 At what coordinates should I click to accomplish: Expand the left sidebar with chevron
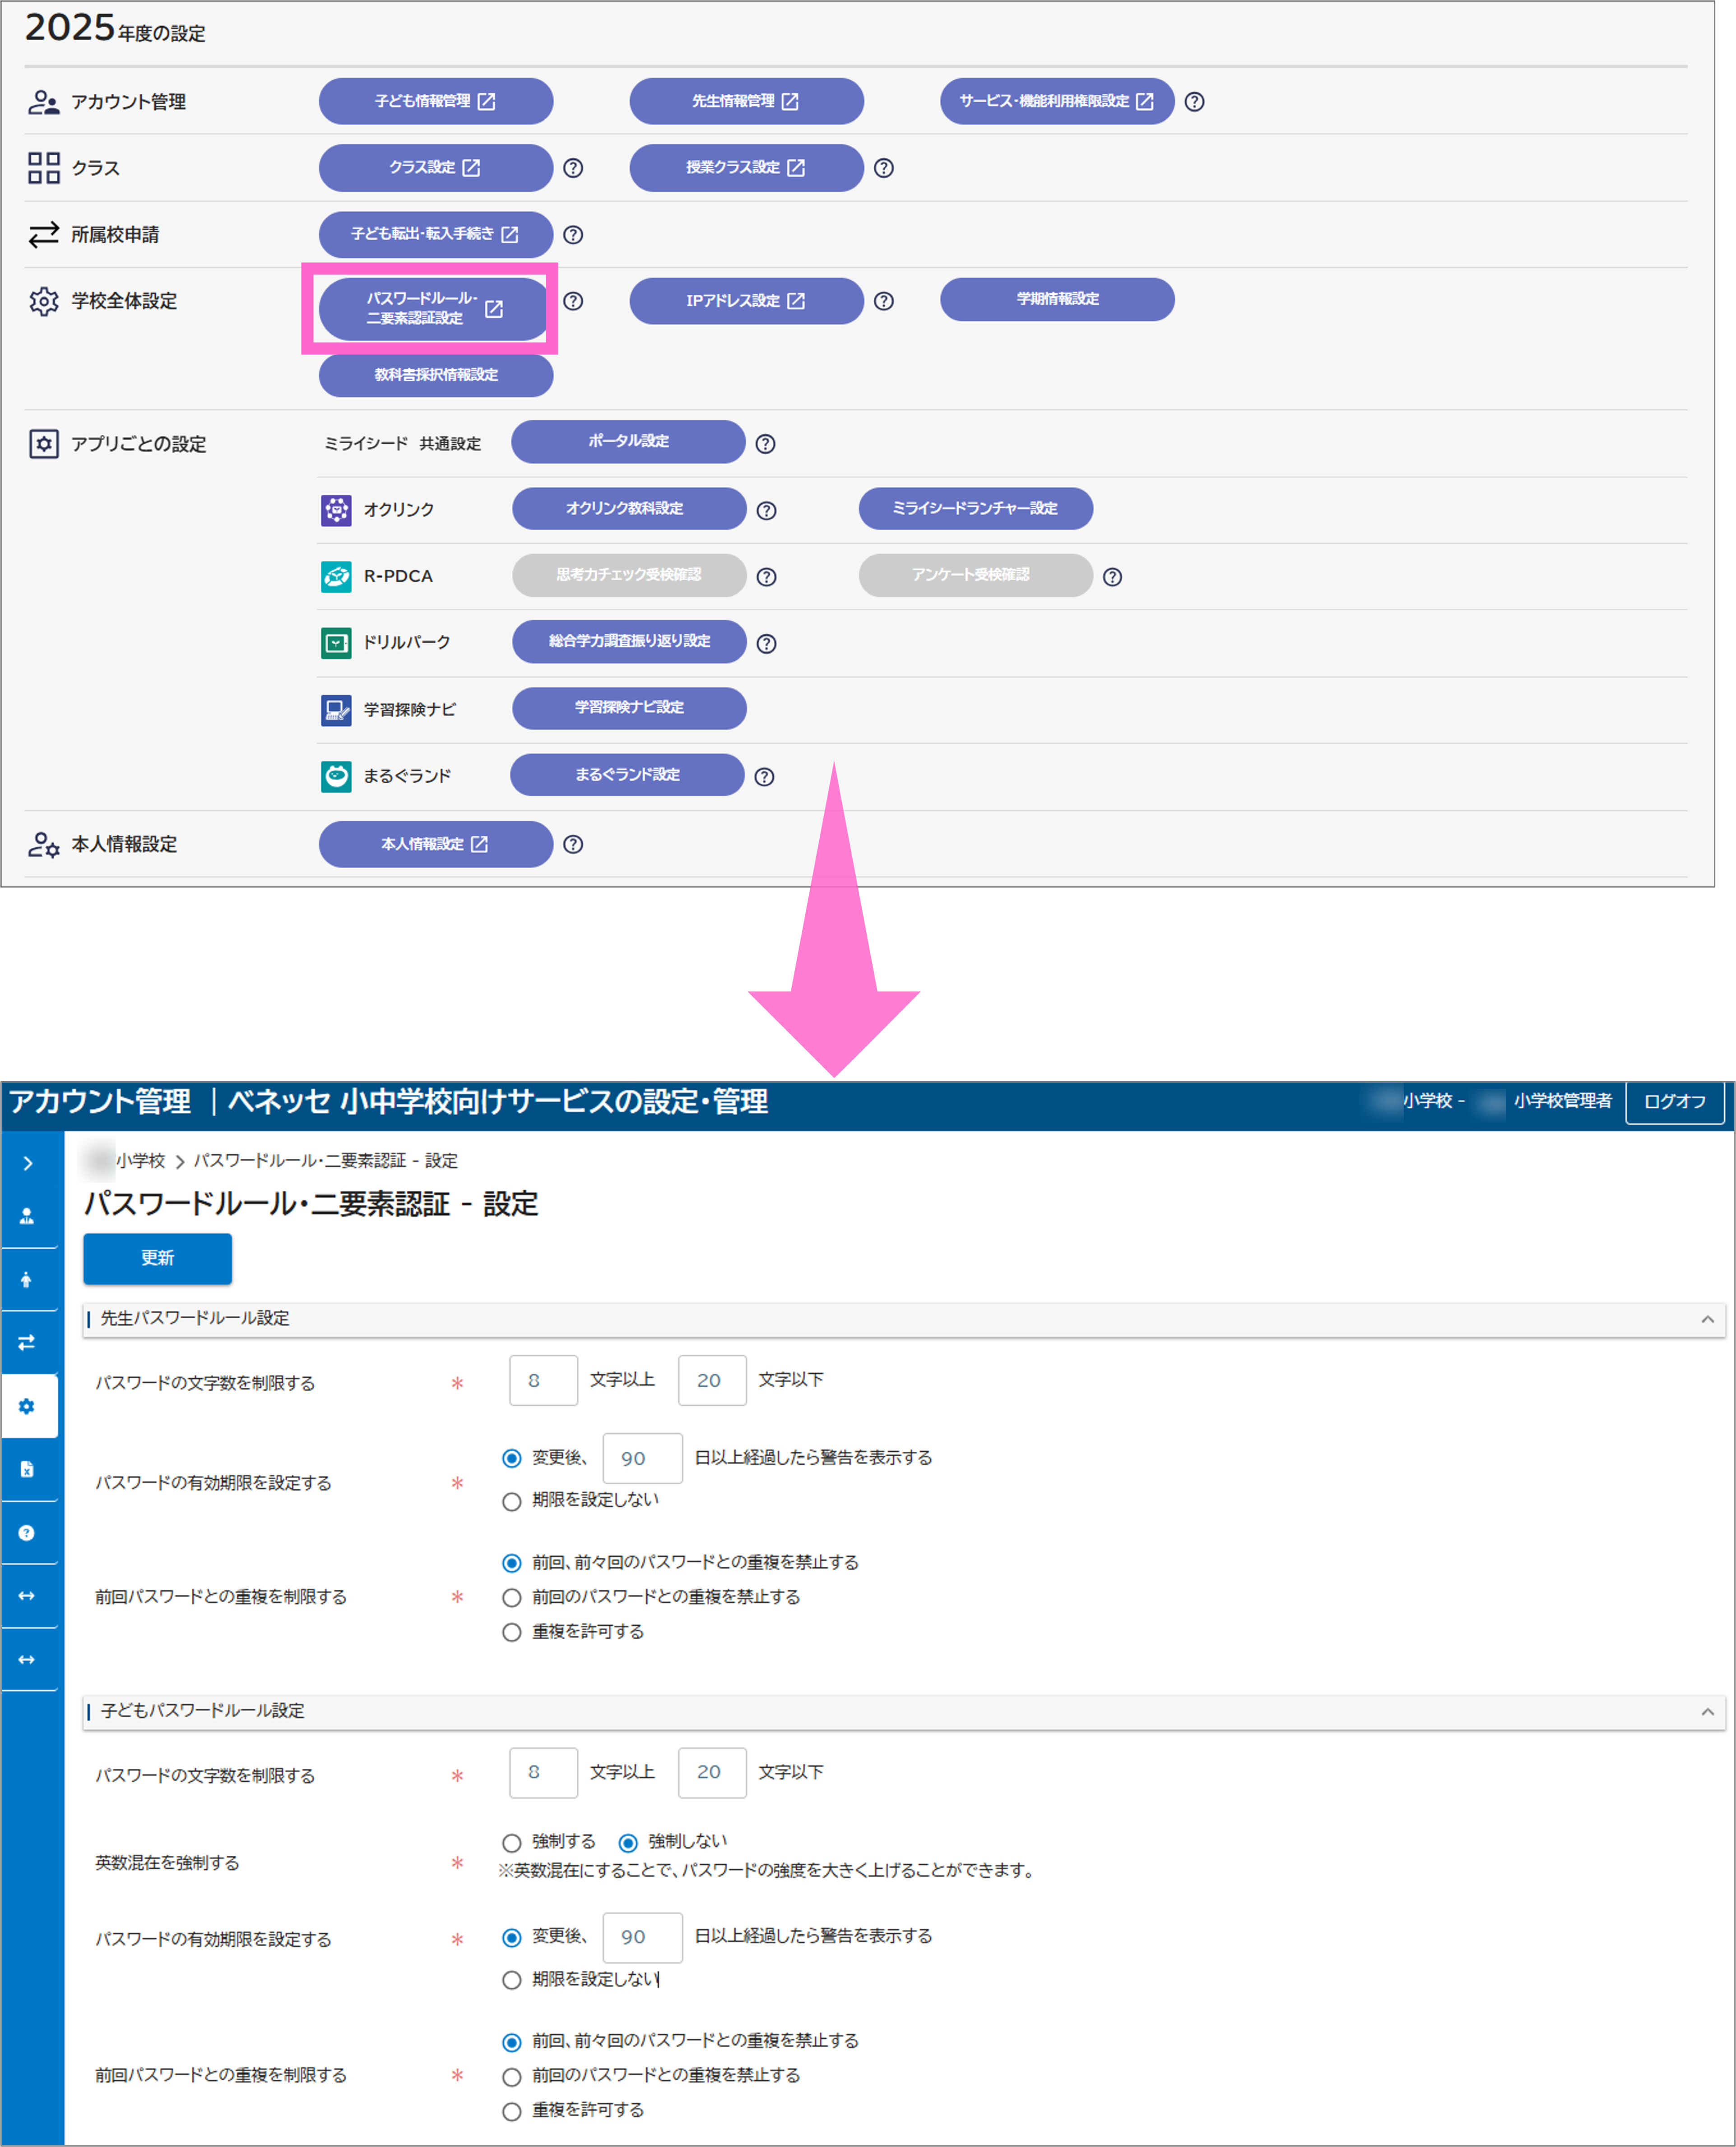(x=27, y=1163)
